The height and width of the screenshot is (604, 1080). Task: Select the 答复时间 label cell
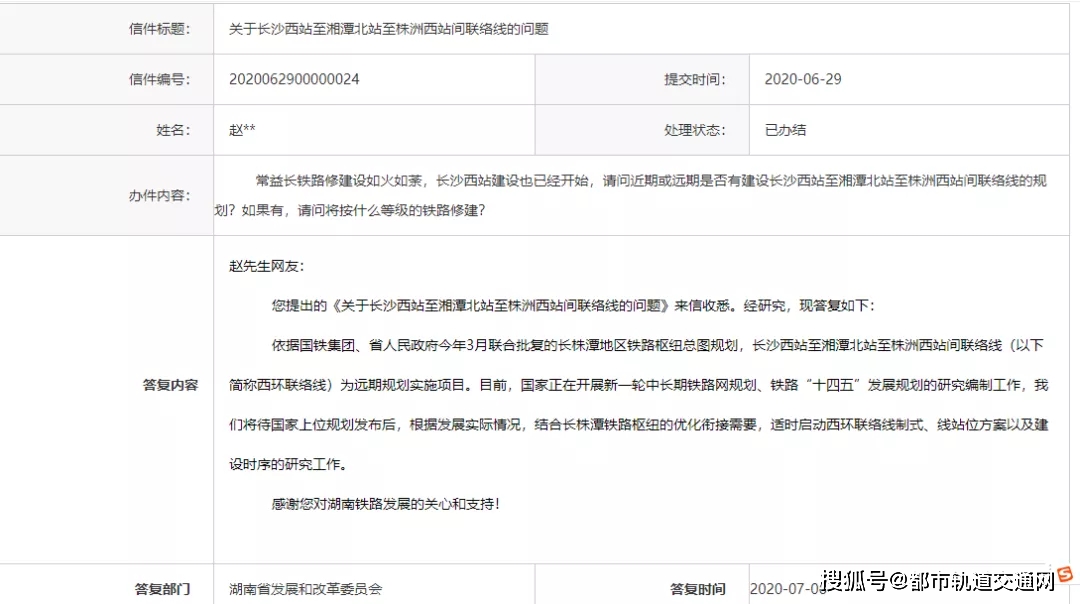click(697, 589)
